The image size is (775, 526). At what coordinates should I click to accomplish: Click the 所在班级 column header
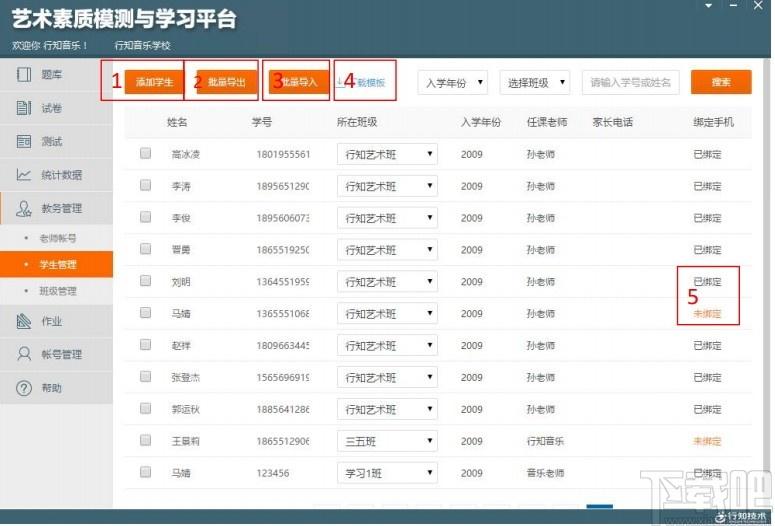[357, 122]
